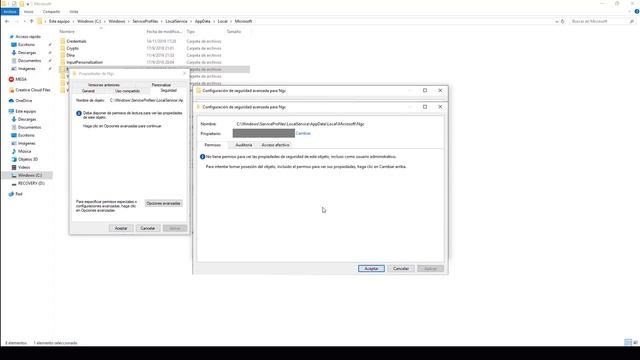Click the Forward arrow in File Explorer
Image resolution: width=640 pixels, height=360 pixels.
17,21
